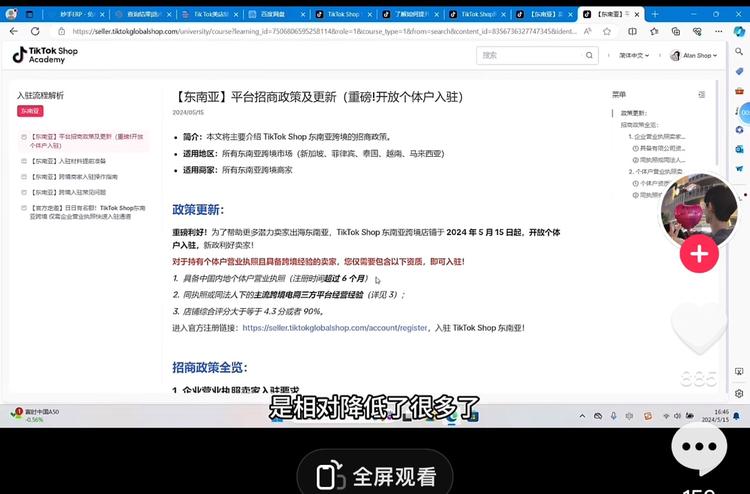Viewport: 750px width, 494px height.
Task: Open the Alan Shop account dropdown
Action: [694, 55]
